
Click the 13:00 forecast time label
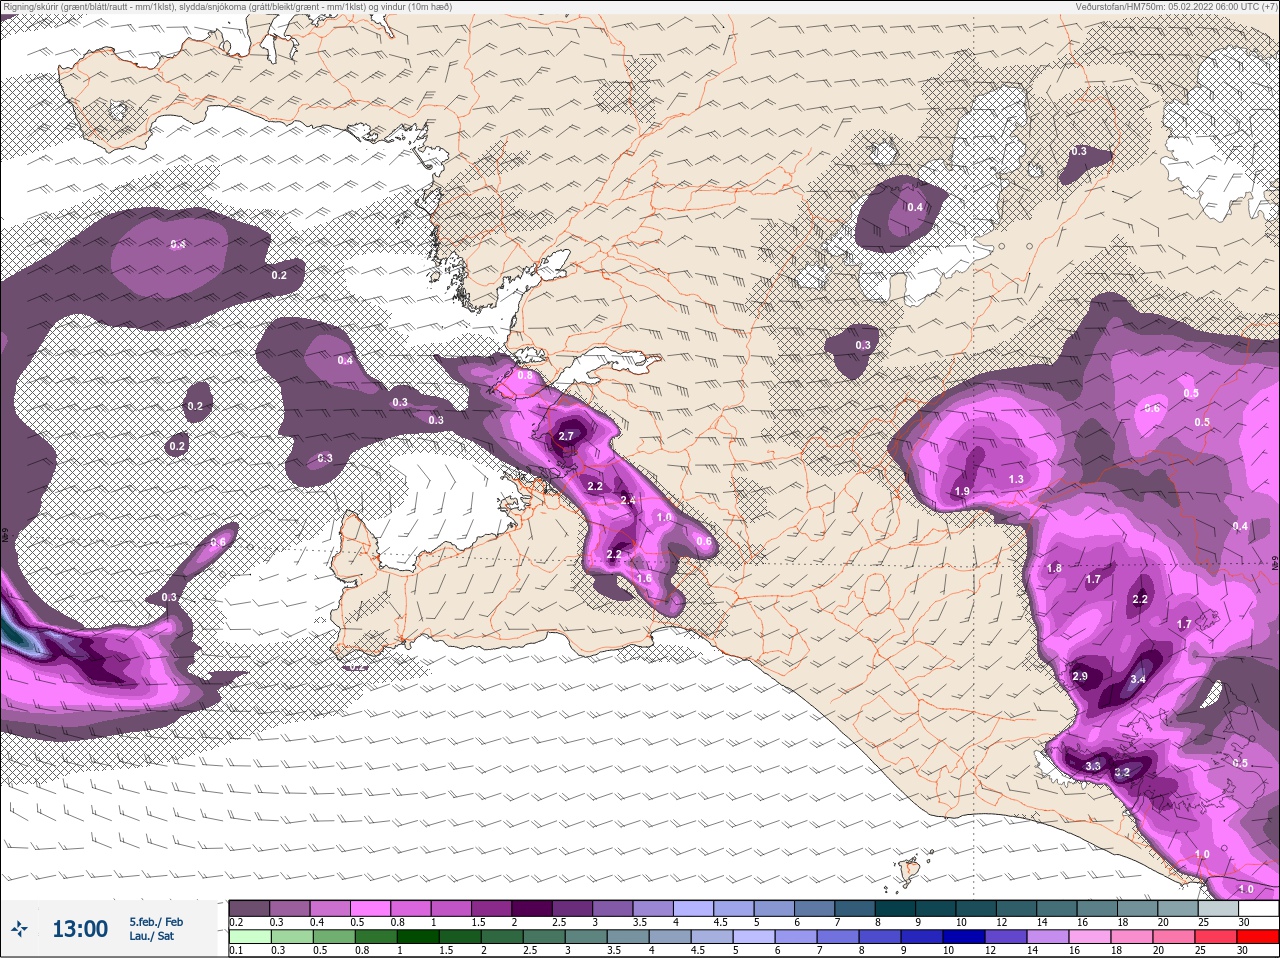coord(80,929)
